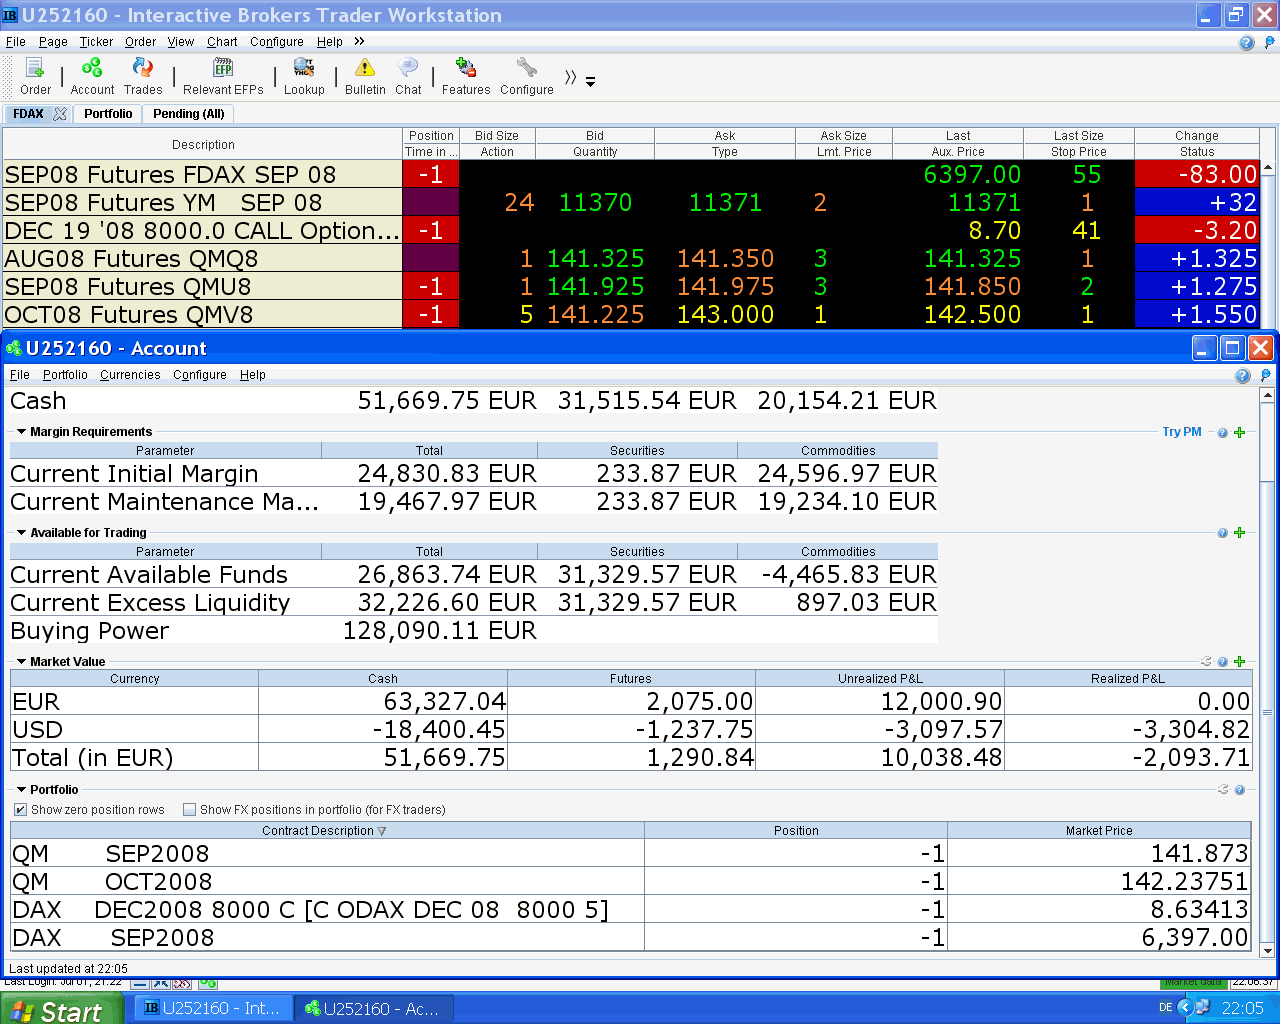Open the File menu in Trader Workstation
This screenshot has width=1280, height=1024.
pyautogui.click(x=16, y=42)
